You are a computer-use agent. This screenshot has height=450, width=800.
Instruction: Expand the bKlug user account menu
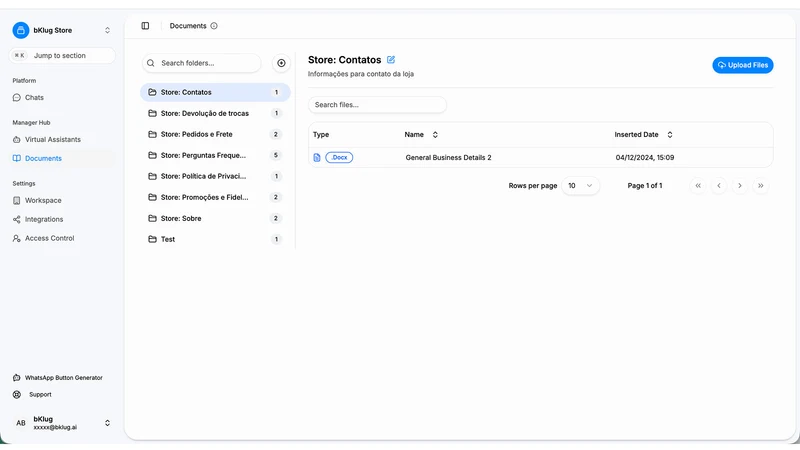point(107,423)
